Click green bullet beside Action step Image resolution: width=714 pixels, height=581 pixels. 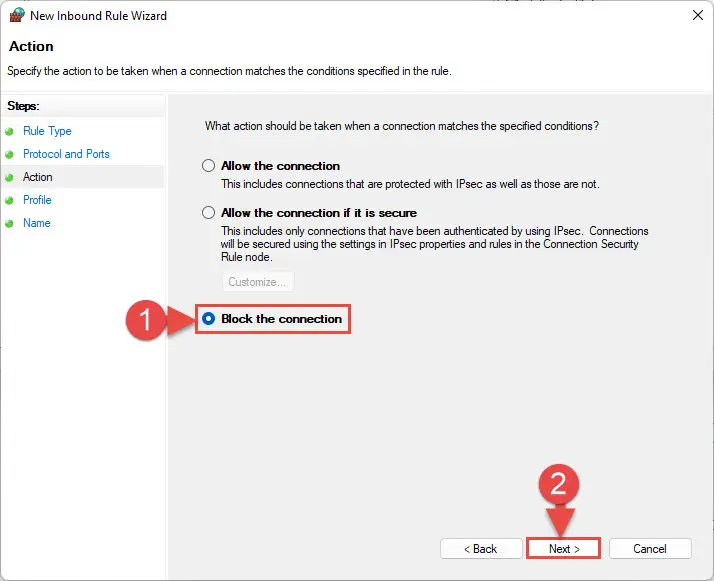9,178
